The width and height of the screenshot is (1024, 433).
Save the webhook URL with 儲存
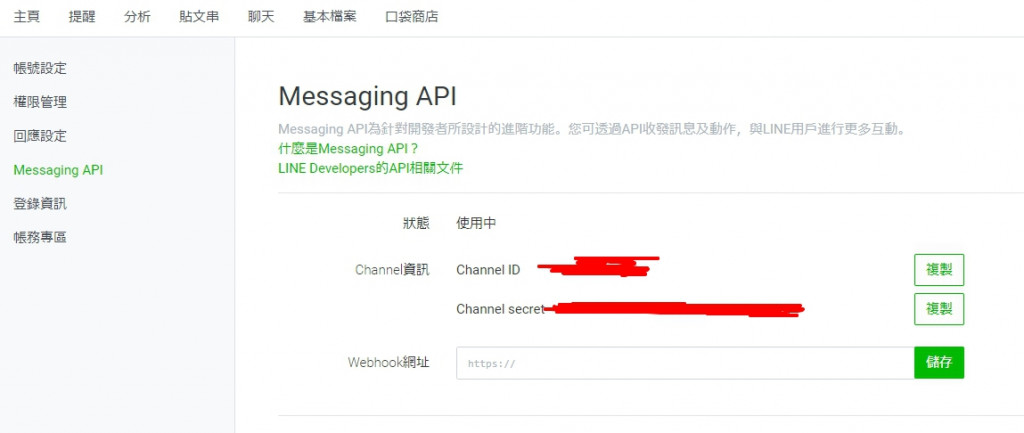tap(939, 362)
